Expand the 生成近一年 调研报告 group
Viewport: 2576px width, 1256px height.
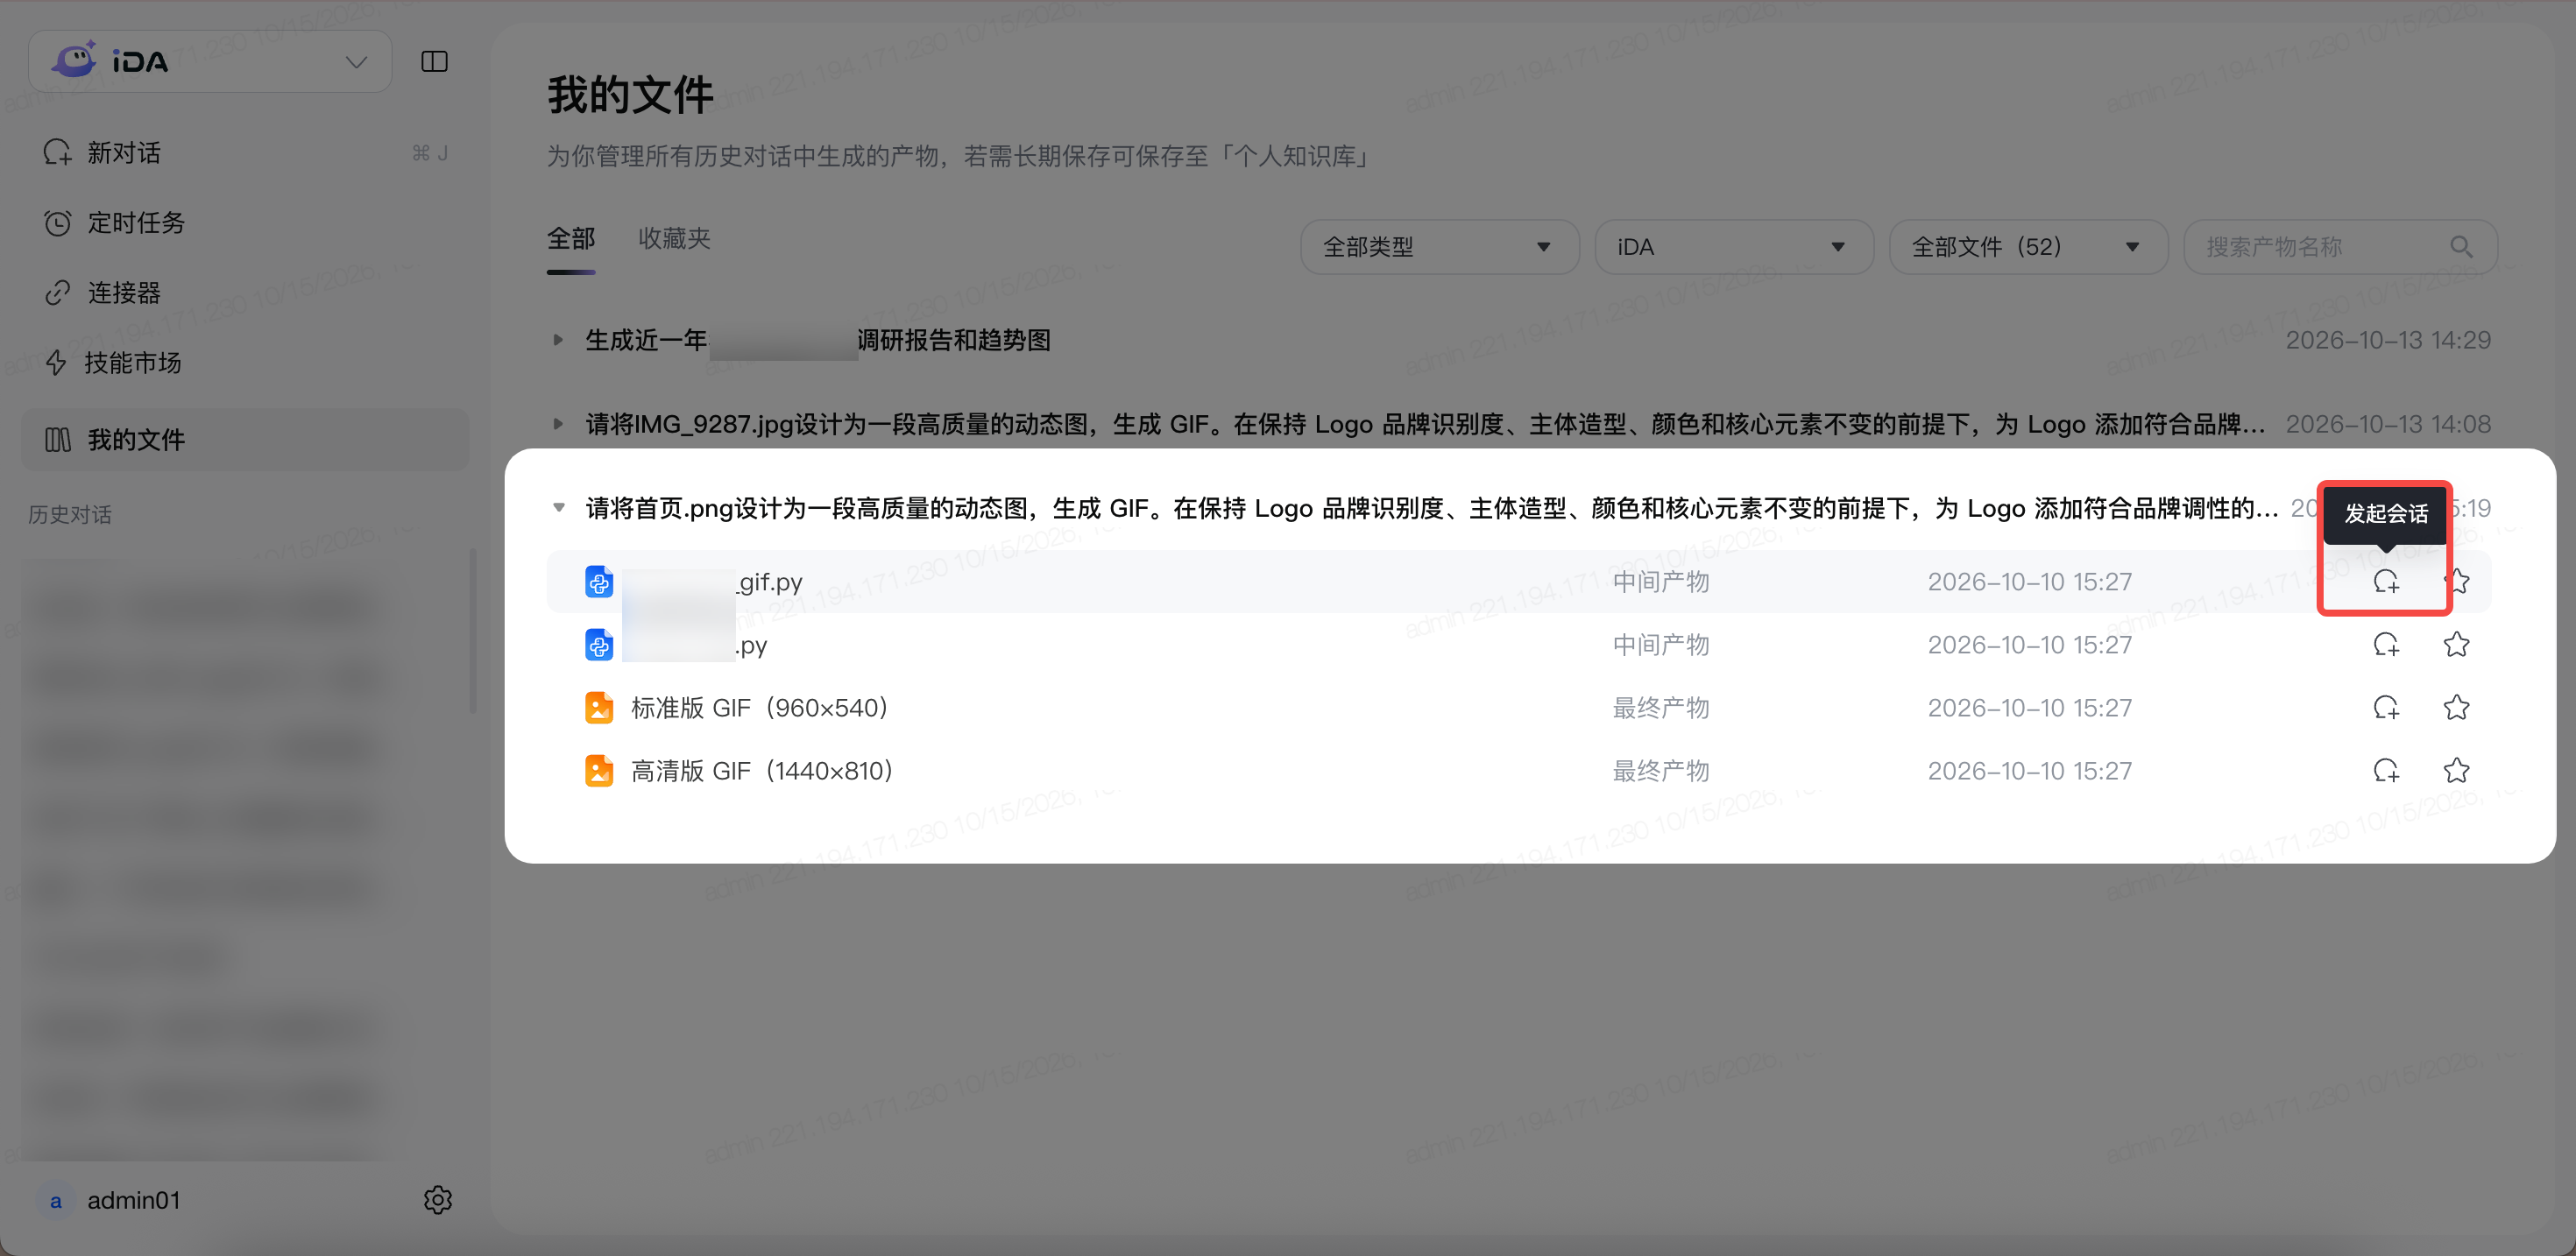point(558,340)
